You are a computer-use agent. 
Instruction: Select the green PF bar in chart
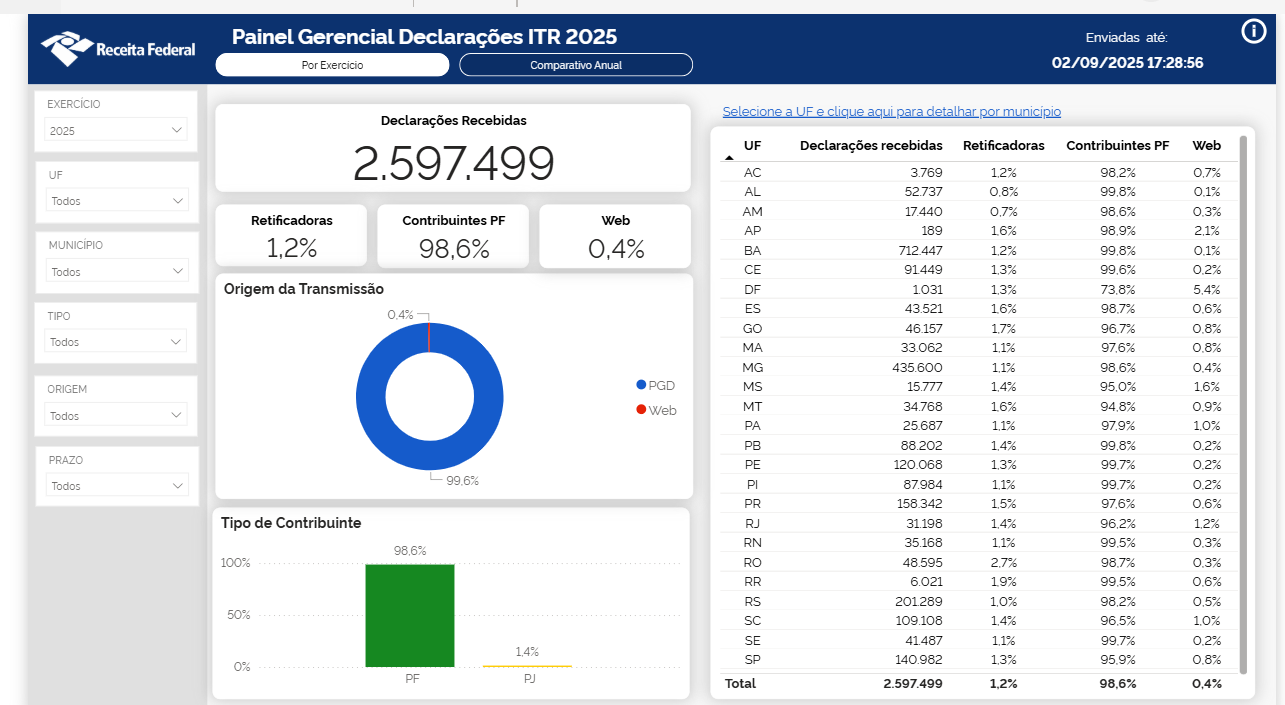click(409, 615)
